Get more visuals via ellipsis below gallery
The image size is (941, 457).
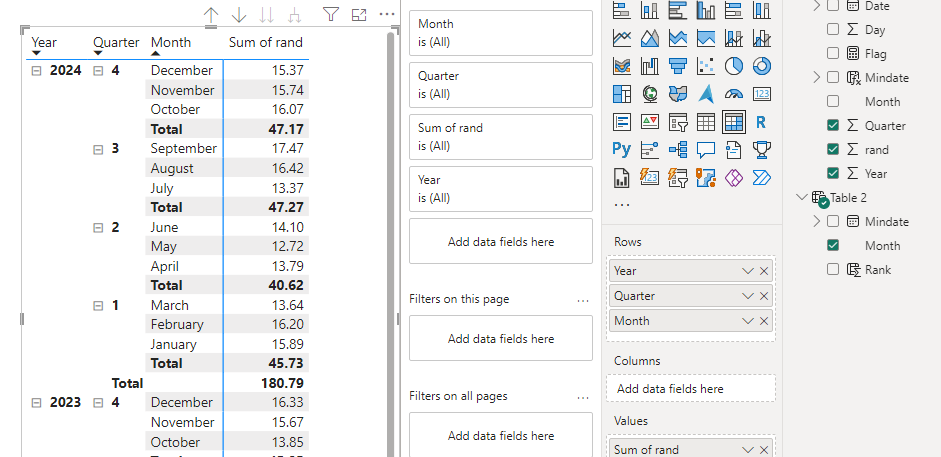pyautogui.click(x=622, y=205)
